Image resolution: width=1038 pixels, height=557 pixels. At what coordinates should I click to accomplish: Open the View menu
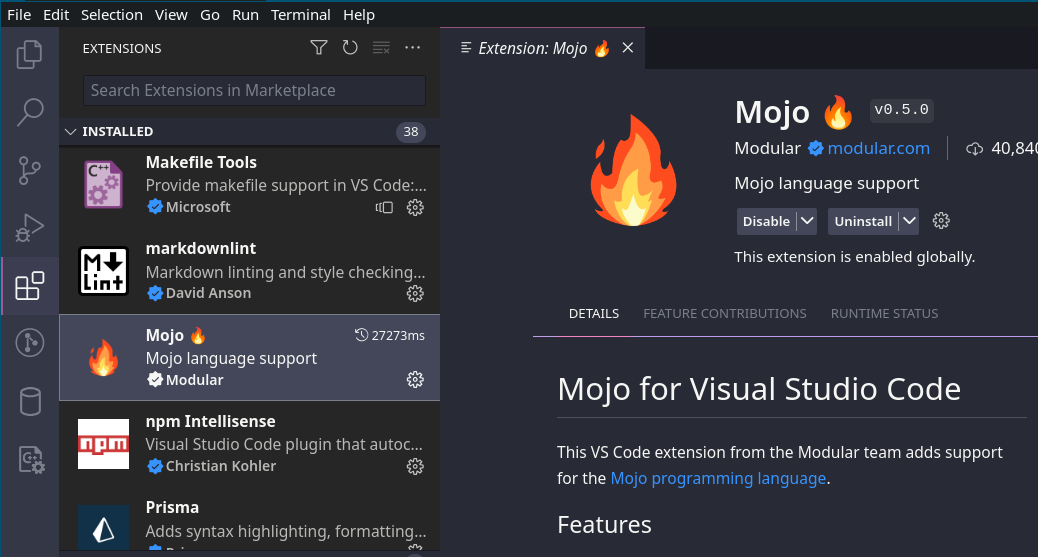pyautogui.click(x=171, y=15)
